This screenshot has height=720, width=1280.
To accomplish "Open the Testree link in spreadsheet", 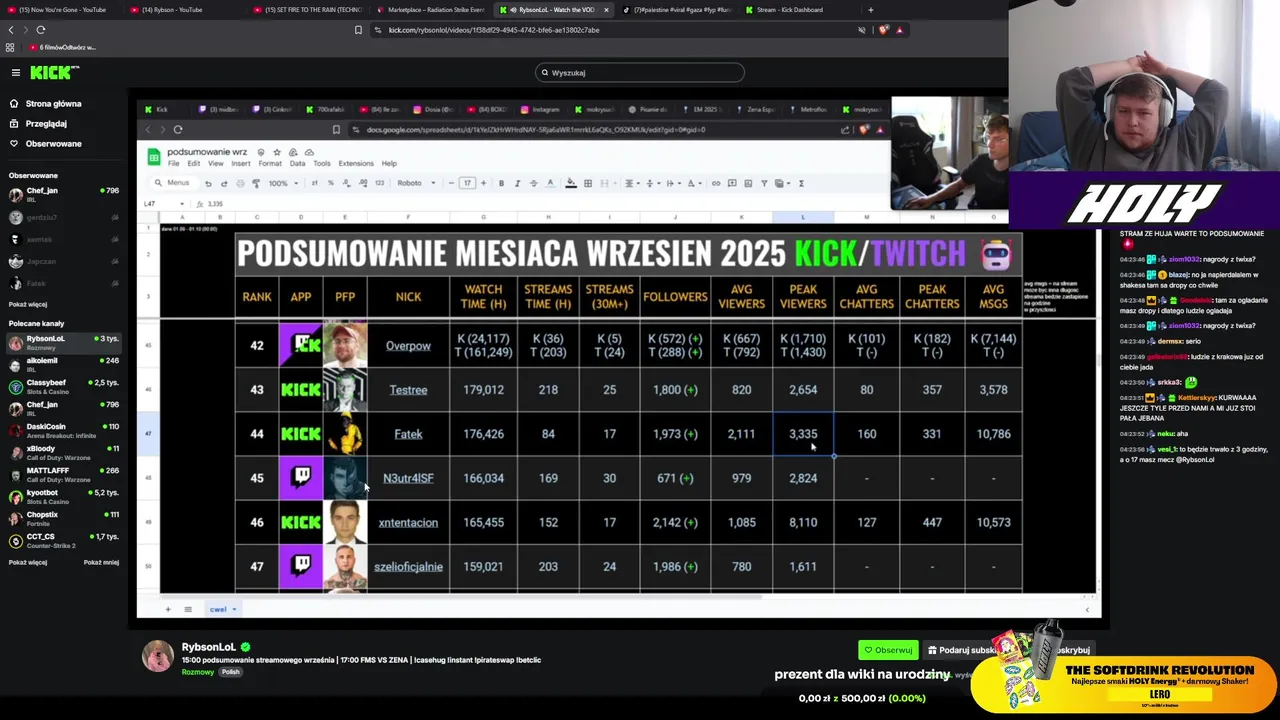I will (408, 390).
